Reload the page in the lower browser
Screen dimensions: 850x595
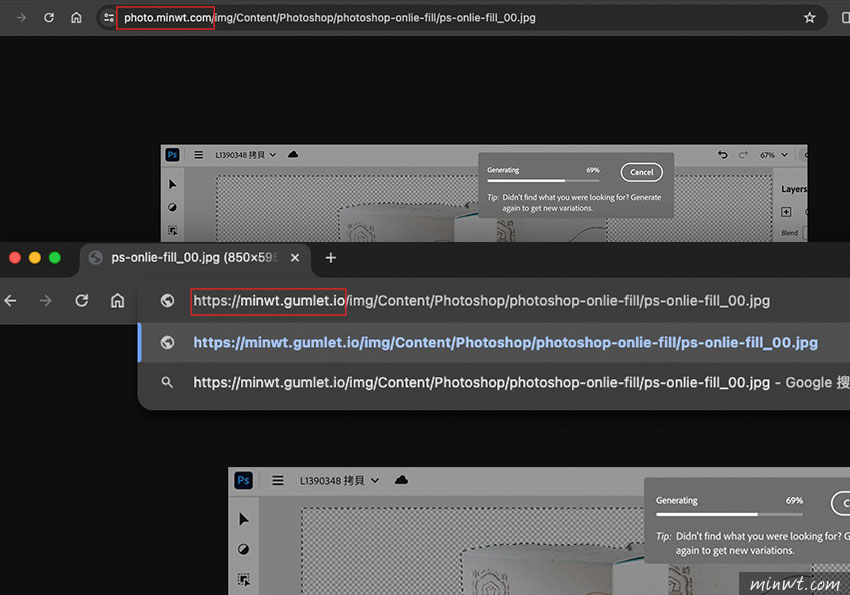(x=81, y=300)
